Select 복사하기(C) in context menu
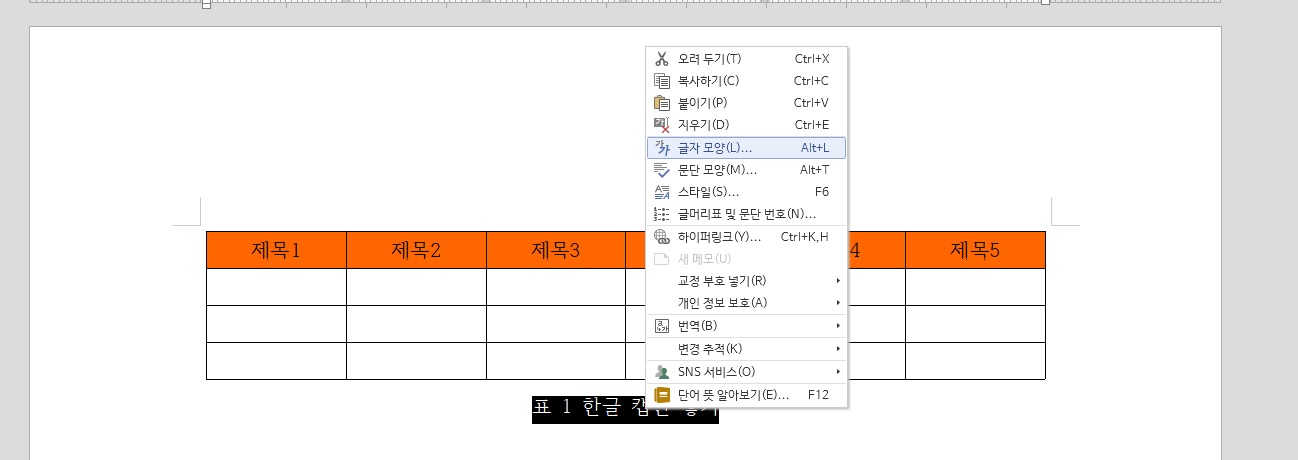The image size is (1298, 460). [x=746, y=81]
